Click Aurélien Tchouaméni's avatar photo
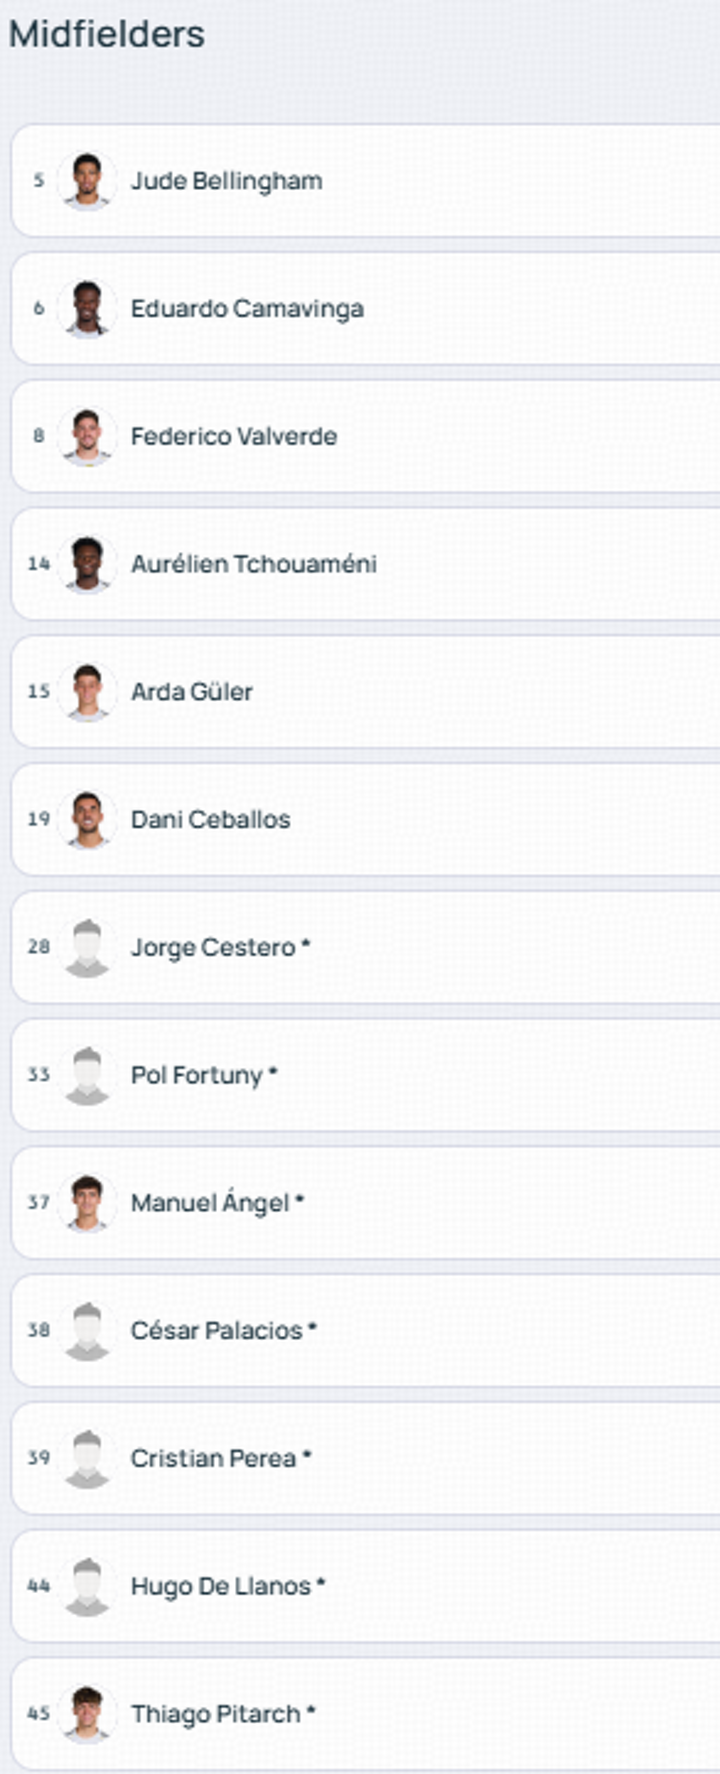720x1774 pixels. (x=87, y=564)
